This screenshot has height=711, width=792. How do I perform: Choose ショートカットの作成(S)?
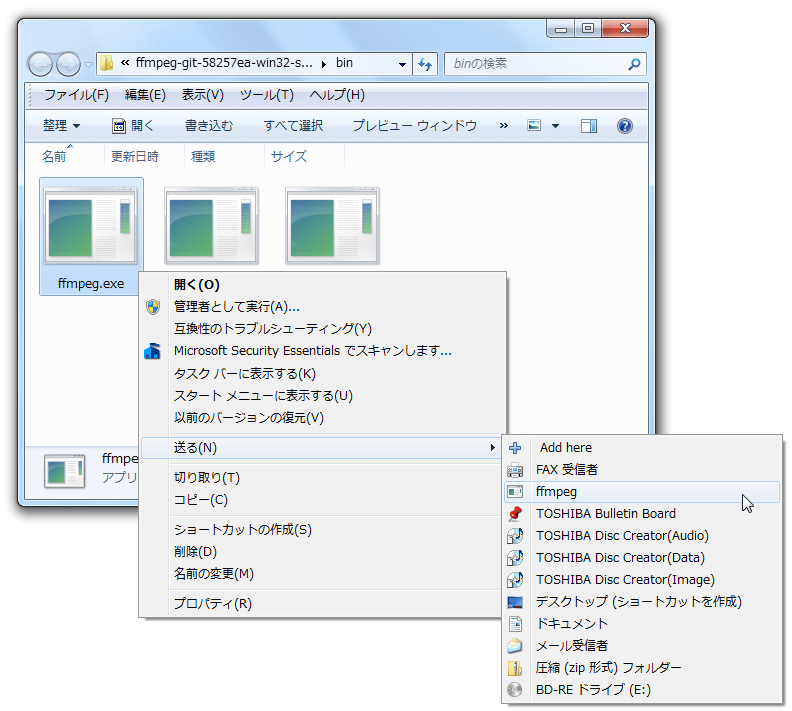coord(323,530)
